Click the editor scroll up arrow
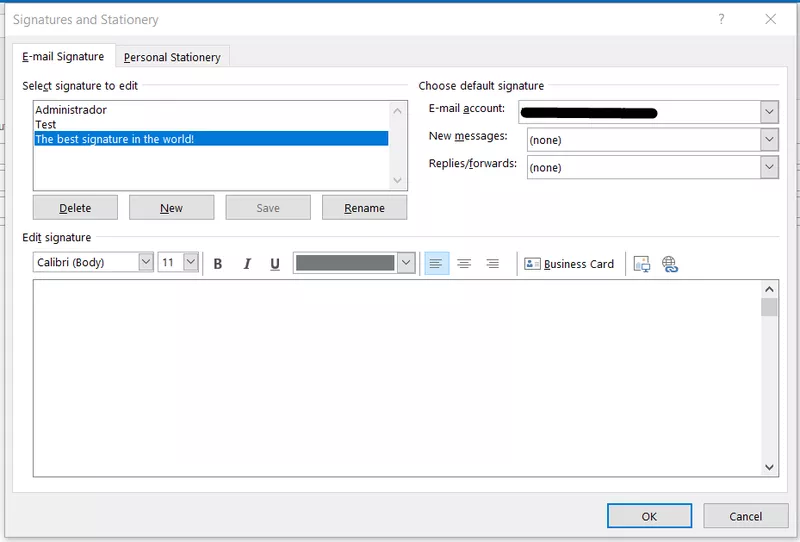The image size is (800, 542). (769, 289)
